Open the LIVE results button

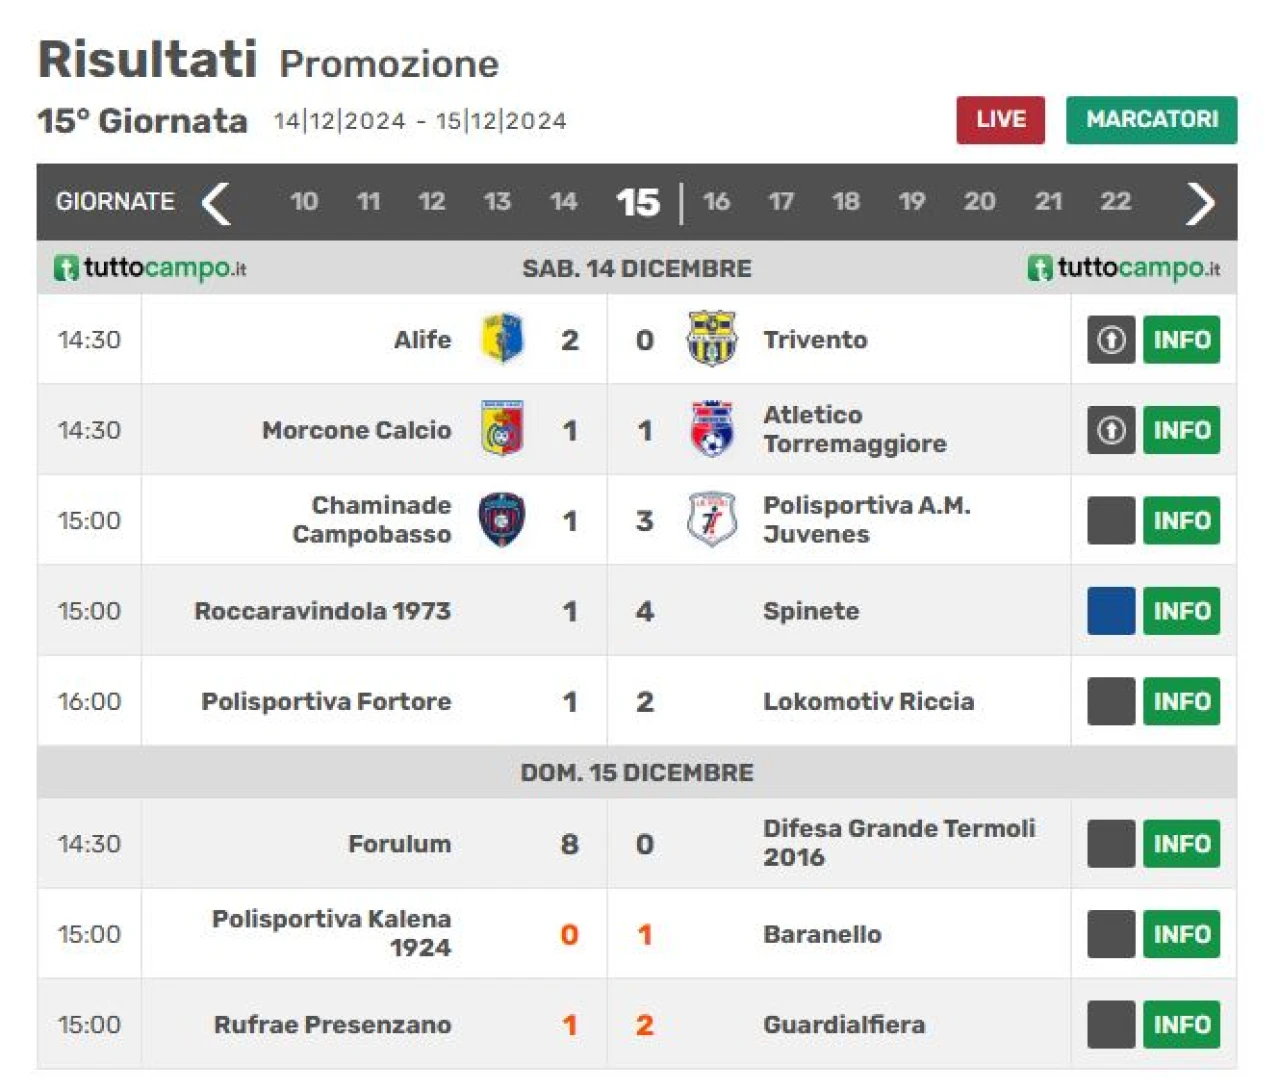coord(1000,120)
